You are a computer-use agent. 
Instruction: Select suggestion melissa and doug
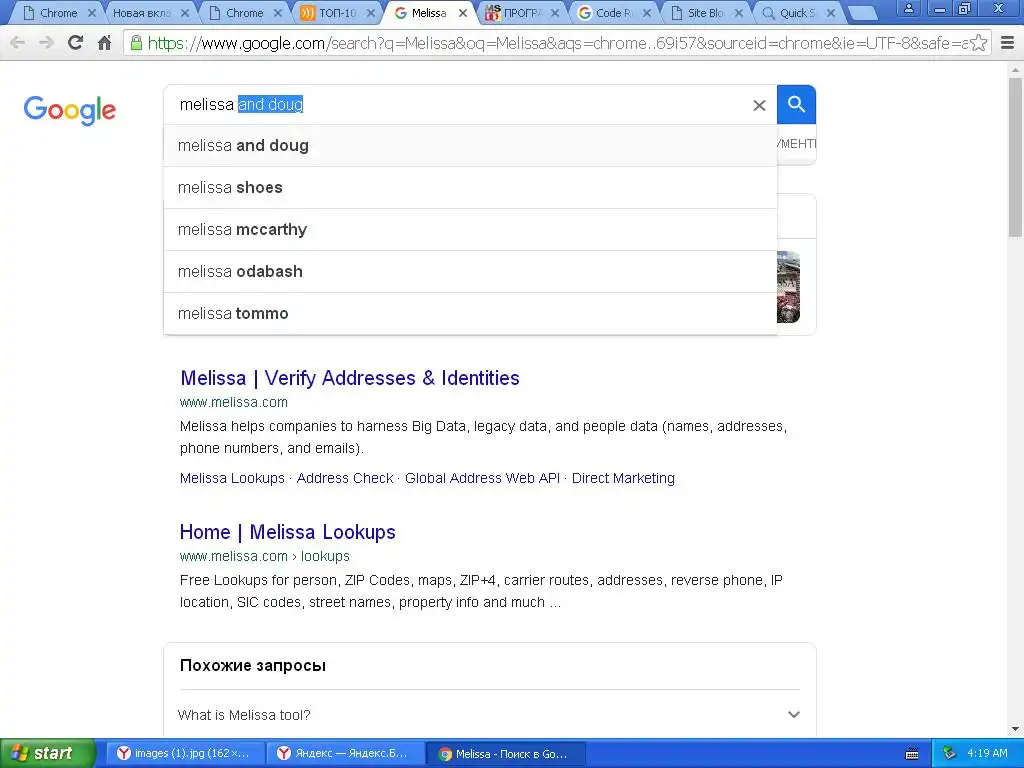click(470, 146)
